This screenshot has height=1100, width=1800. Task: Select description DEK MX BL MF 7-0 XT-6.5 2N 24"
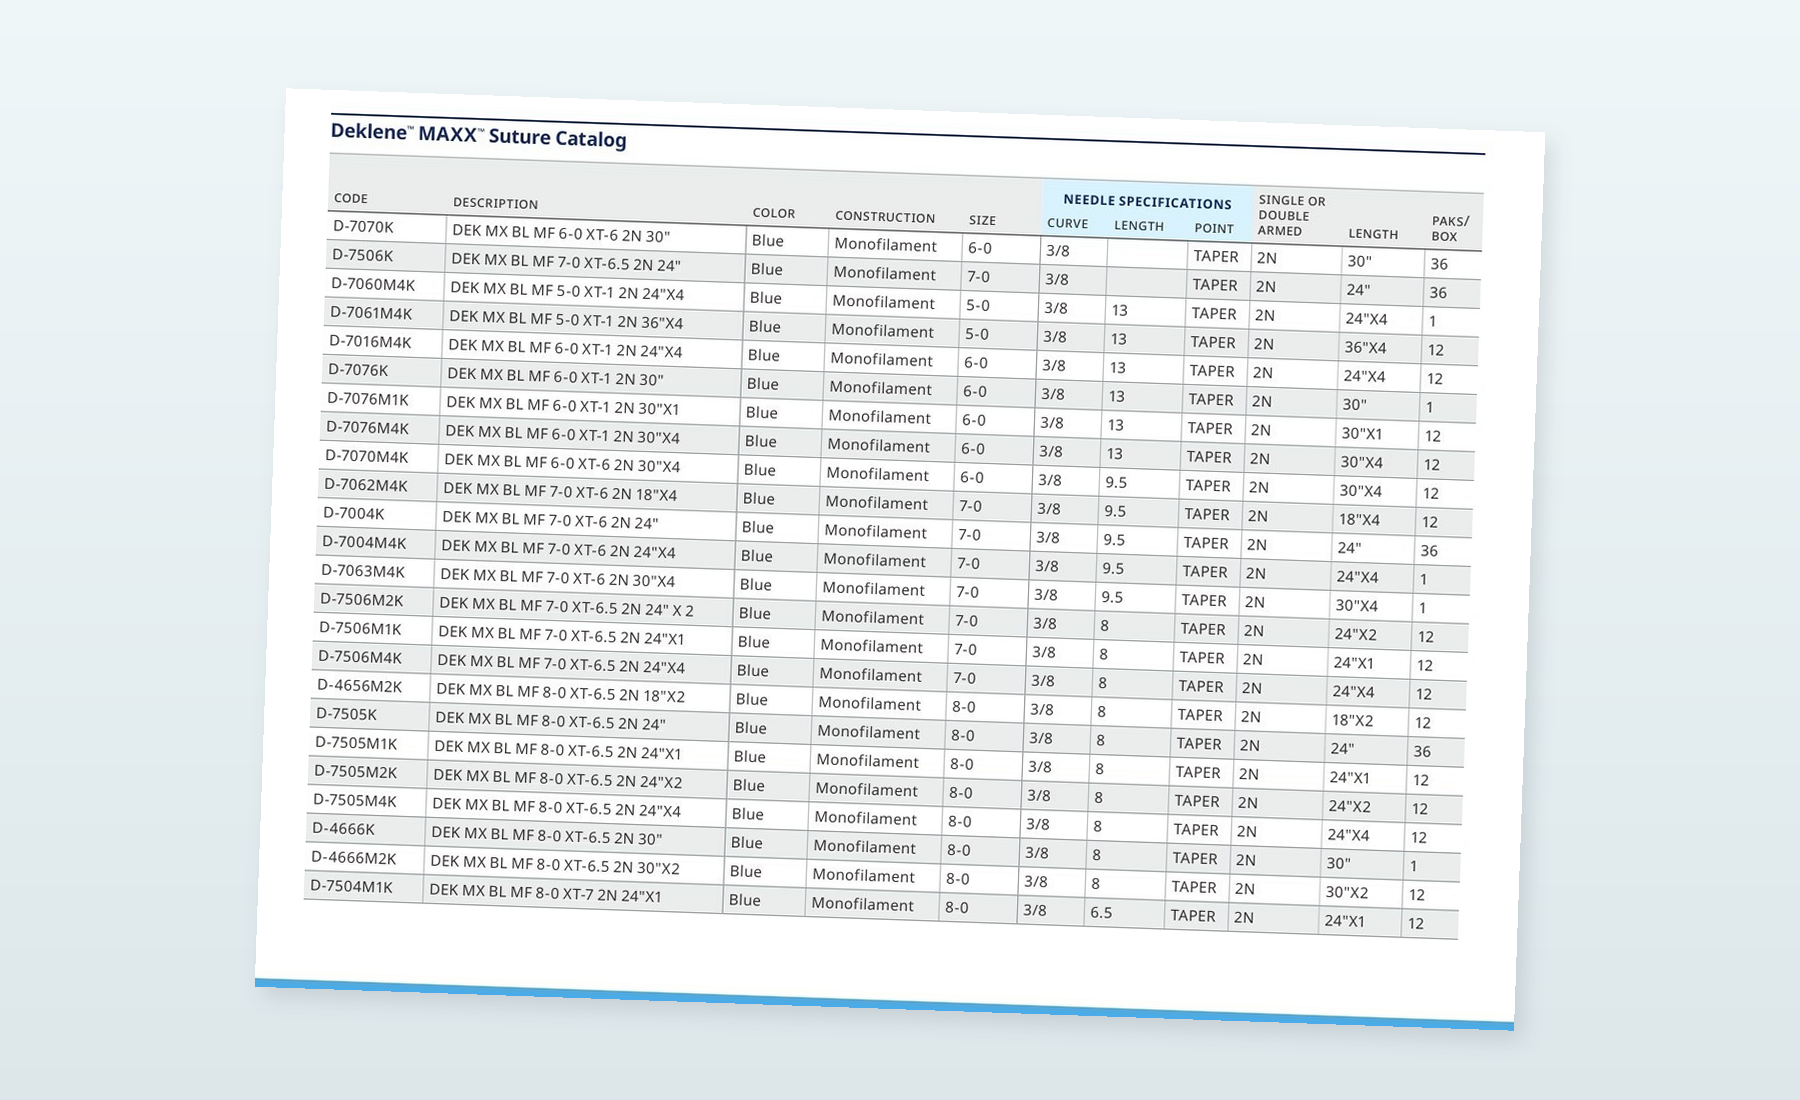pyautogui.click(x=566, y=262)
